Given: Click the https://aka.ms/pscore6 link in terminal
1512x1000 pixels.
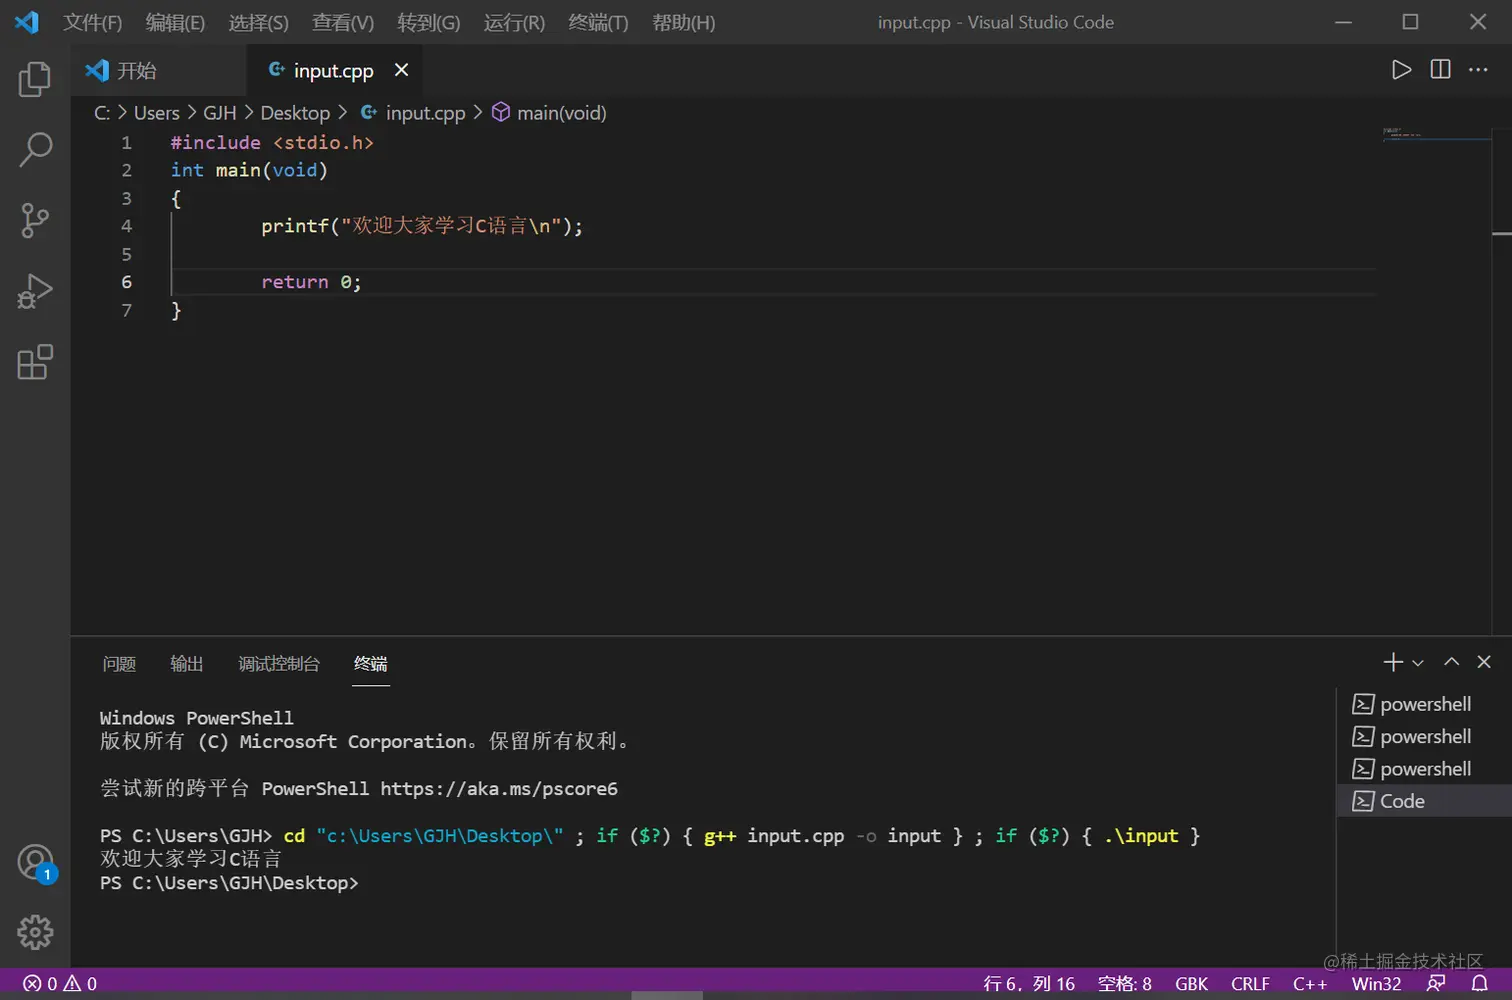Looking at the screenshot, I should coord(499,789).
